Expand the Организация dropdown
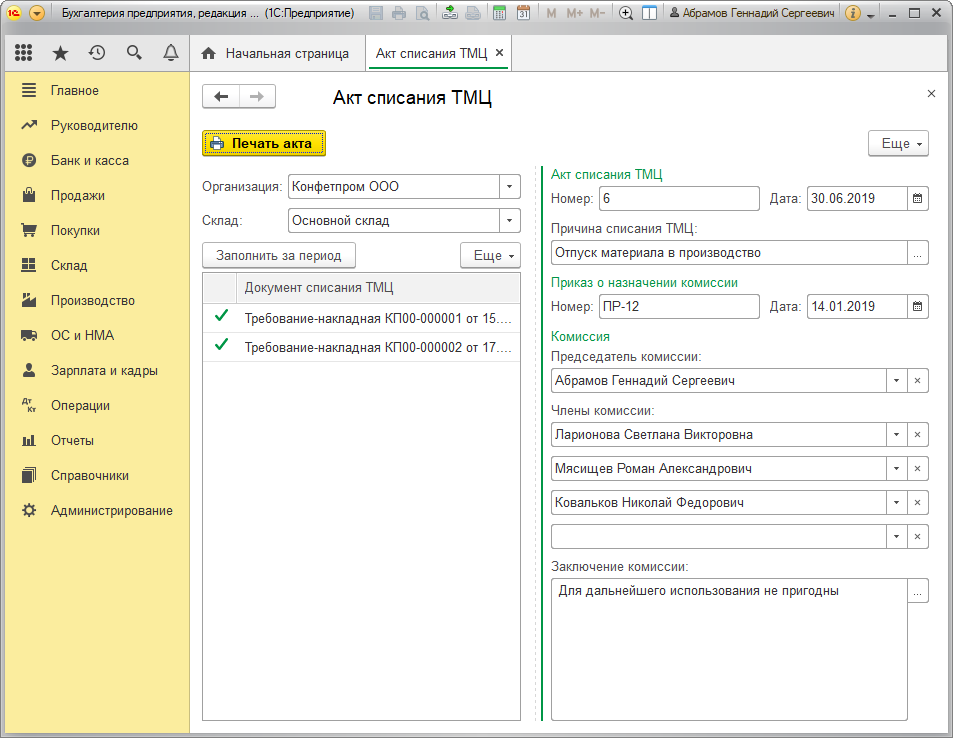The image size is (953, 738). [x=509, y=186]
